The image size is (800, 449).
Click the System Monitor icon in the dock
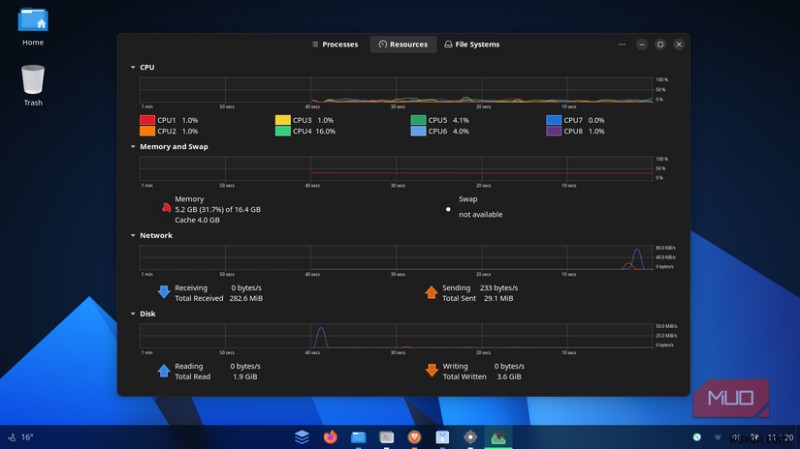pos(498,437)
